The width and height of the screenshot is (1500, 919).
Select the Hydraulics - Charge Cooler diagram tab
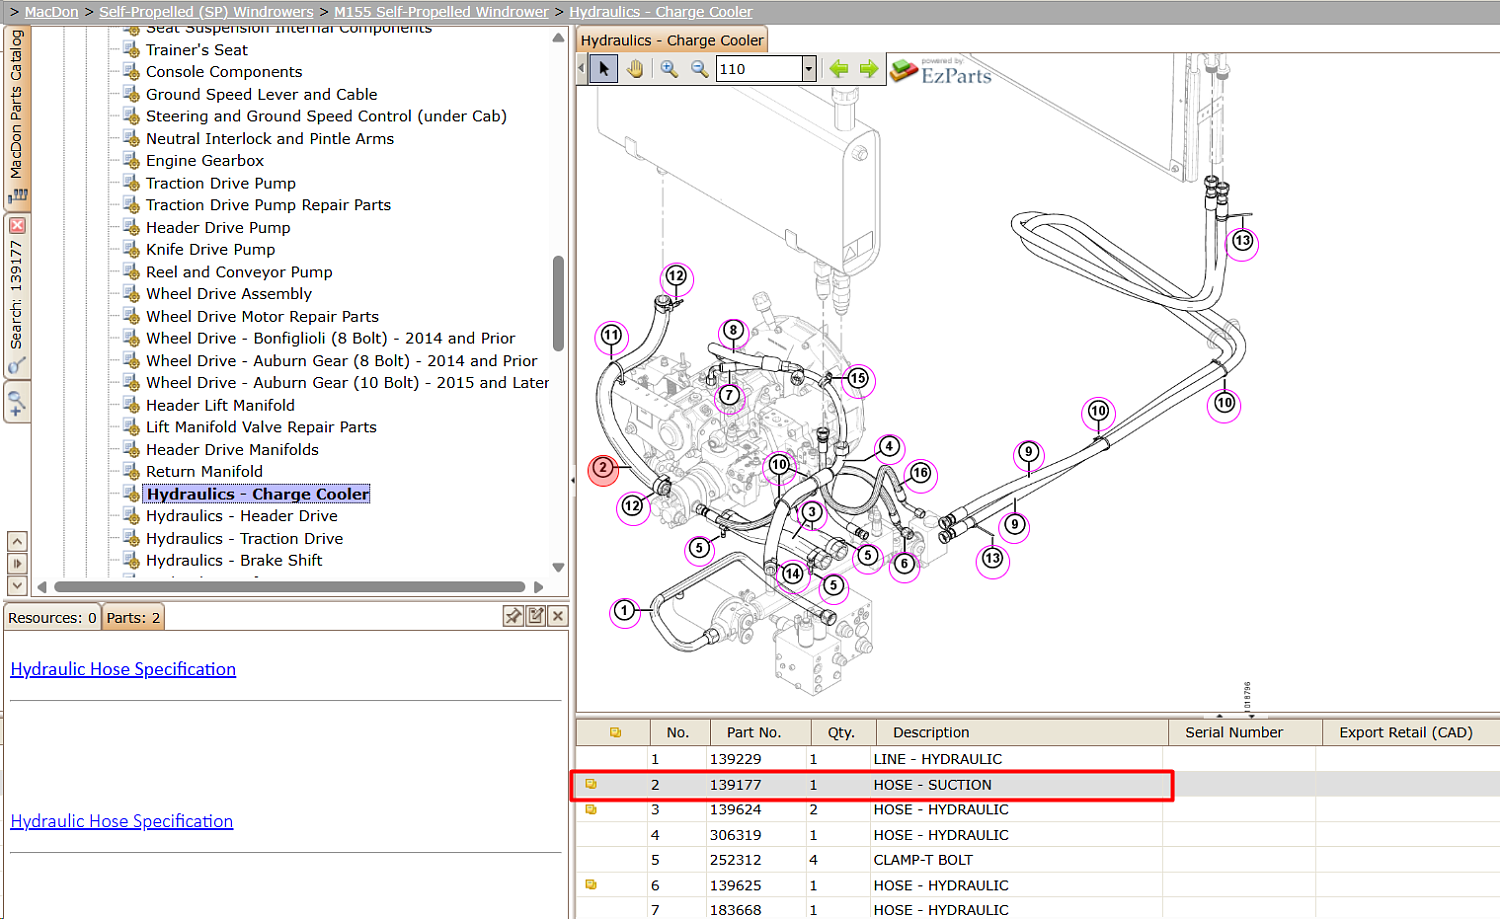[x=672, y=40]
